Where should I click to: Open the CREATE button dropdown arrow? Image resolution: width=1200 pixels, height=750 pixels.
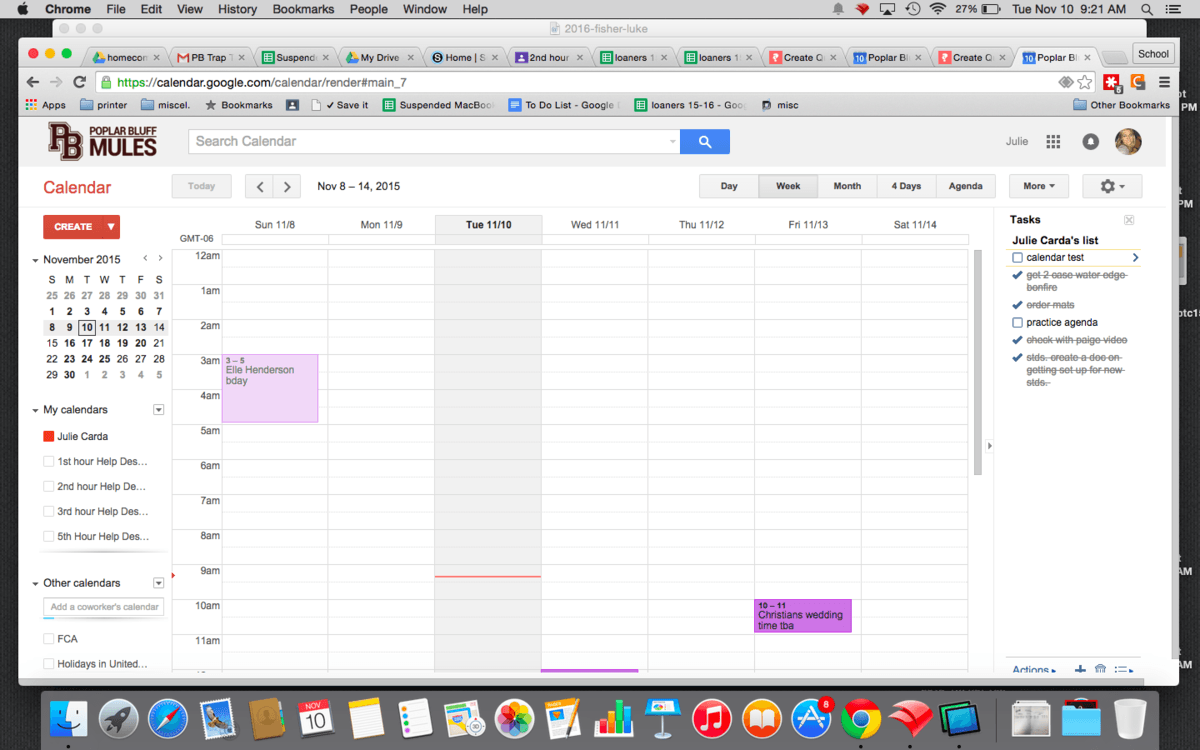tap(111, 227)
